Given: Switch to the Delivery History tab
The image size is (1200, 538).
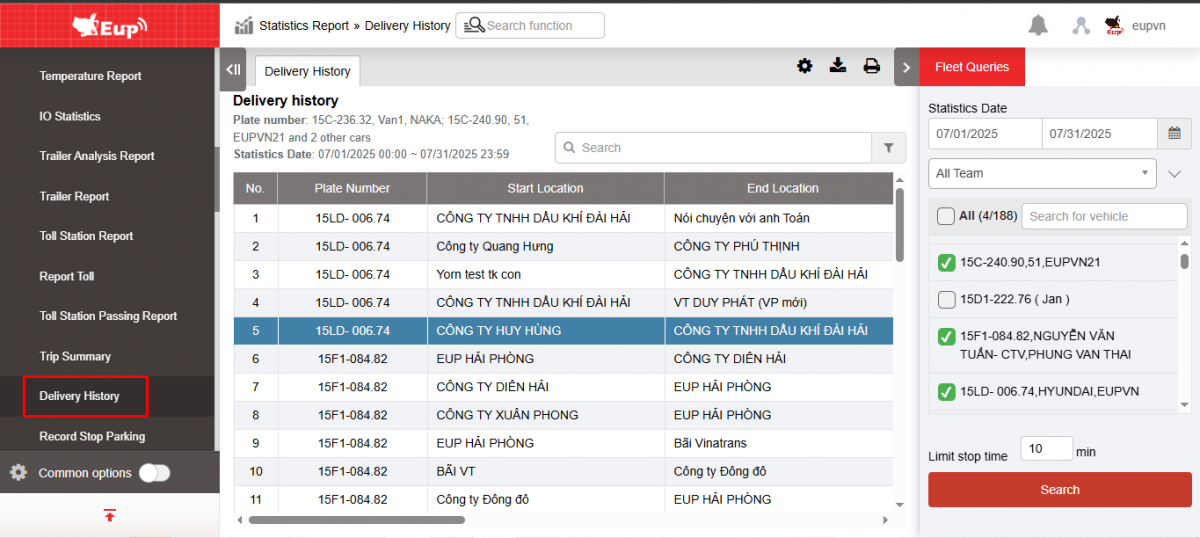Looking at the screenshot, I should pyautogui.click(x=307, y=71).
